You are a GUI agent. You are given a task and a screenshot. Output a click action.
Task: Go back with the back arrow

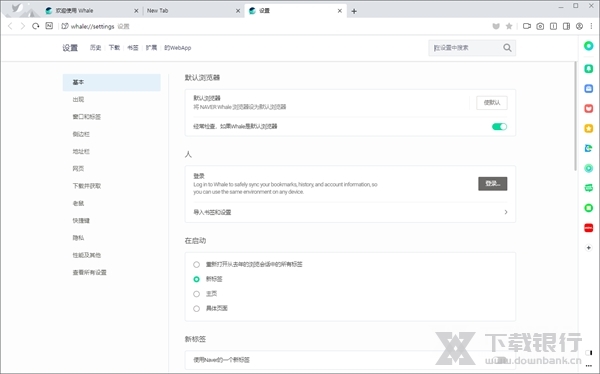click(x=10, y=26)
